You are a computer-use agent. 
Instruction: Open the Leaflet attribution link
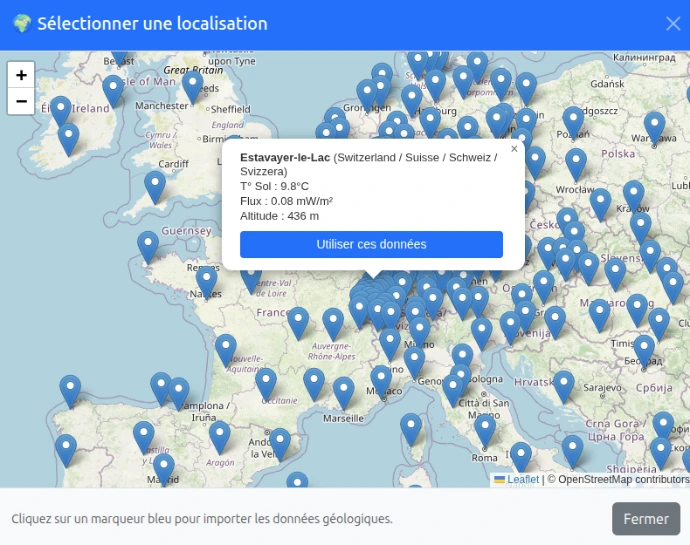(522, 479)
